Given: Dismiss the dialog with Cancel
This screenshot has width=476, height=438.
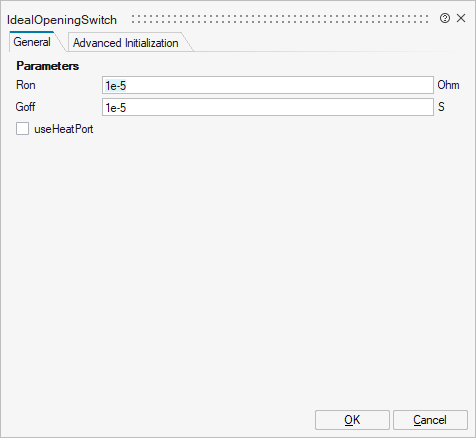Looking at the screenshot, I should click(x=430, y=420).
